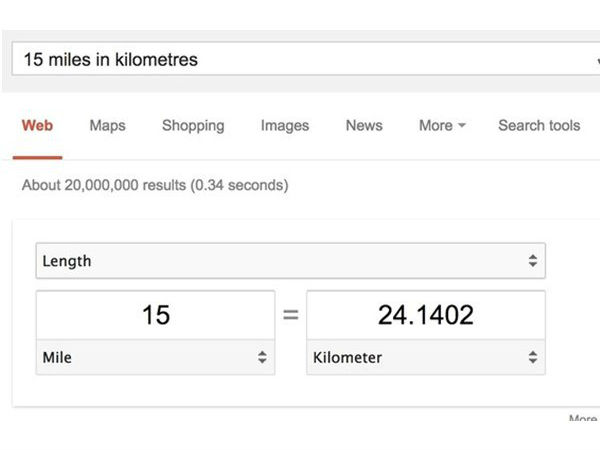The height and width of the screenshot is (450, 600).
Task: Switch to the Maps tab
Action: (x=107, y=126)
